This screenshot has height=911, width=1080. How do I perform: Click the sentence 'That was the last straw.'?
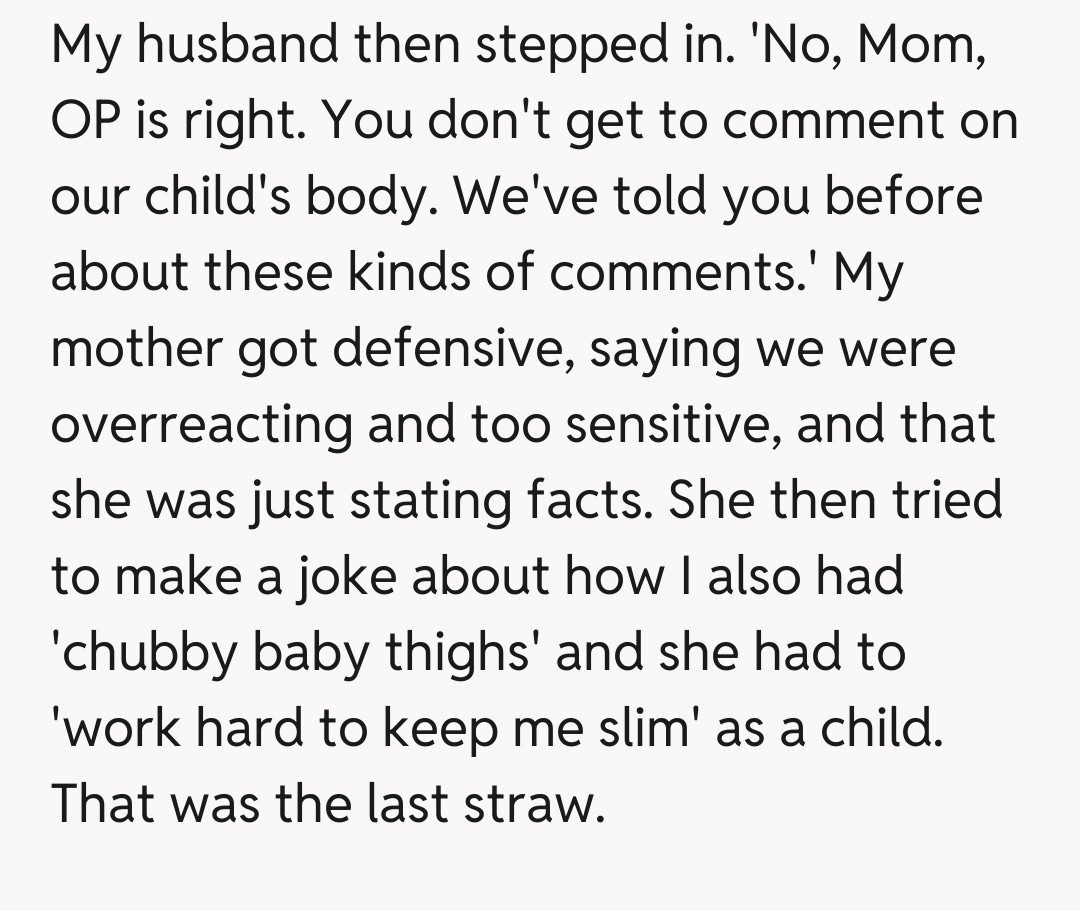point(328,804)
